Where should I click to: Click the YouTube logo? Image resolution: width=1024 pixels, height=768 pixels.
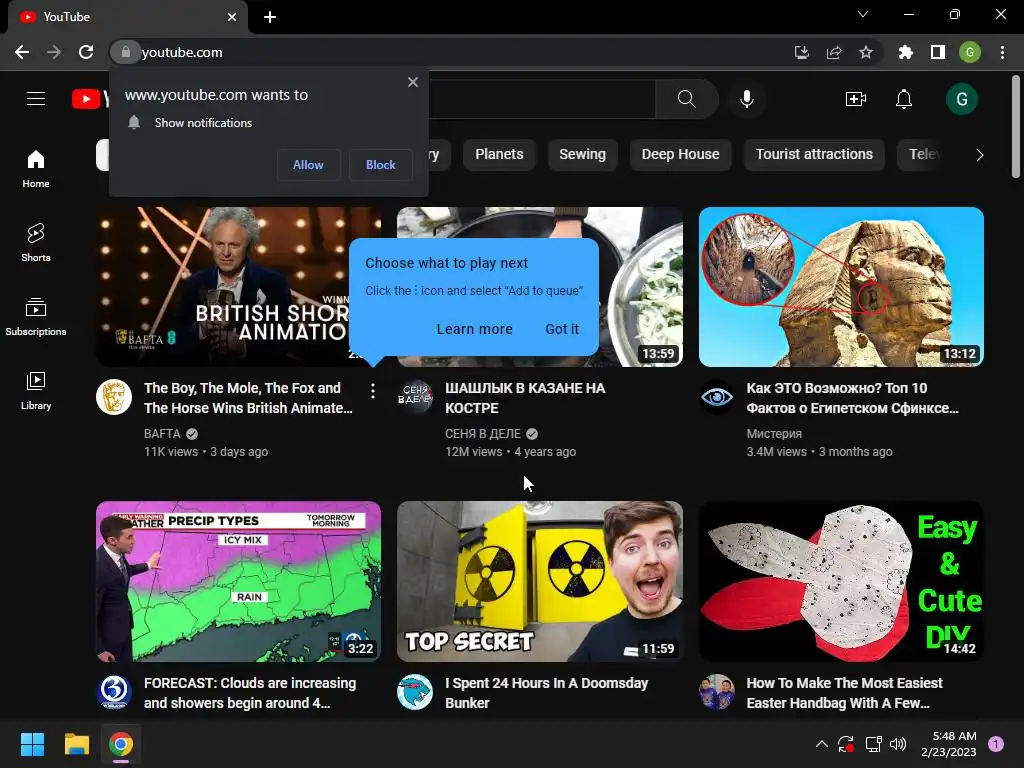90,99
